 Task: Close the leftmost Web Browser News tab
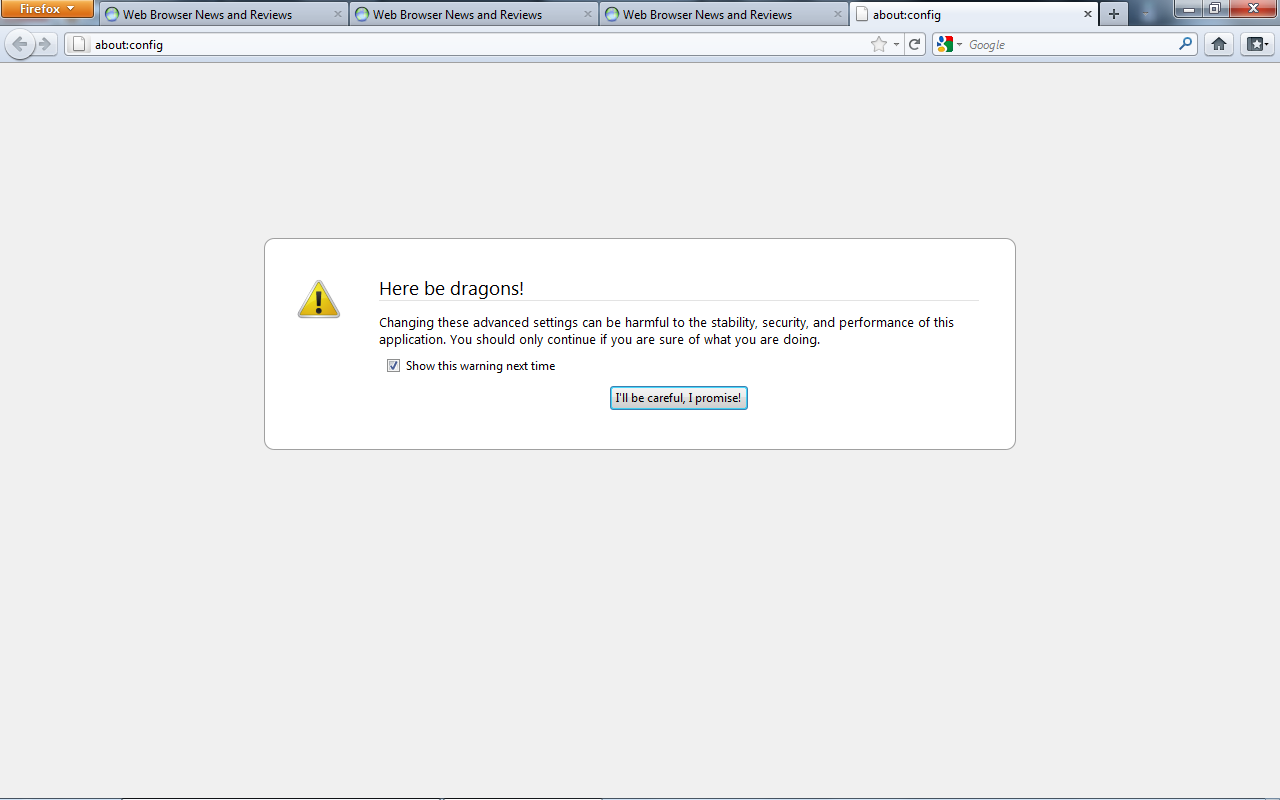click(338, 15)
